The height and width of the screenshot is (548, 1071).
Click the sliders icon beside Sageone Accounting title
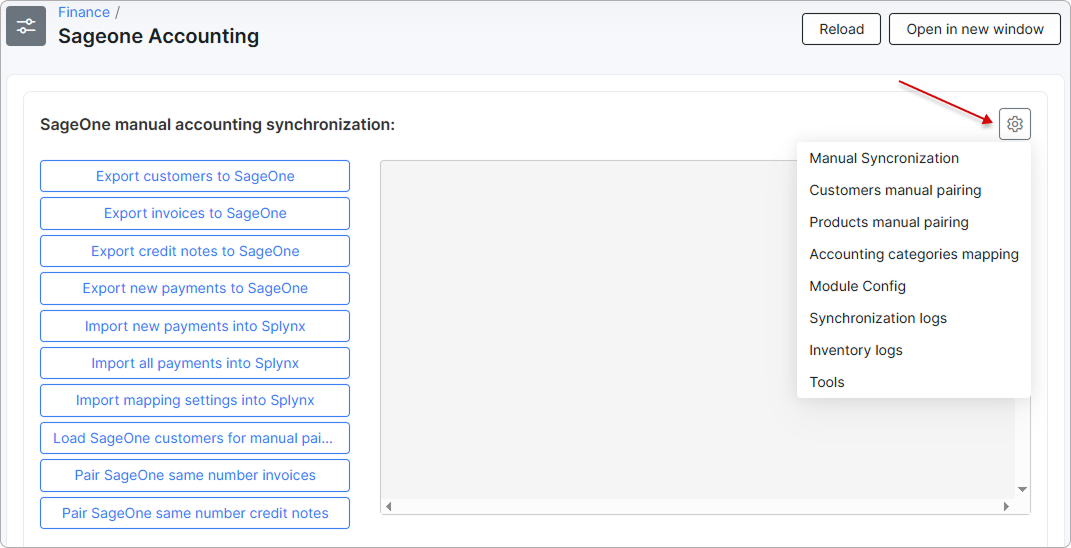pyautogui.click(x=26, y=26)
